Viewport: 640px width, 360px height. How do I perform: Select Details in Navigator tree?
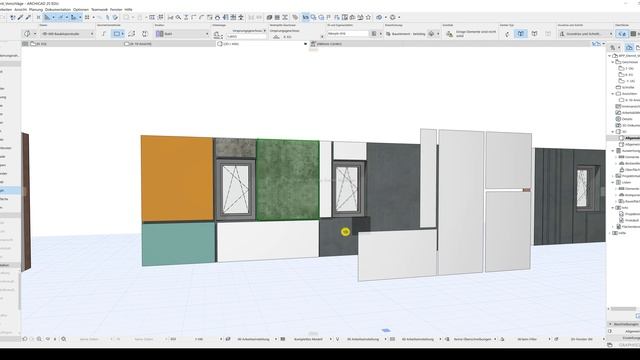click(624, 119)
